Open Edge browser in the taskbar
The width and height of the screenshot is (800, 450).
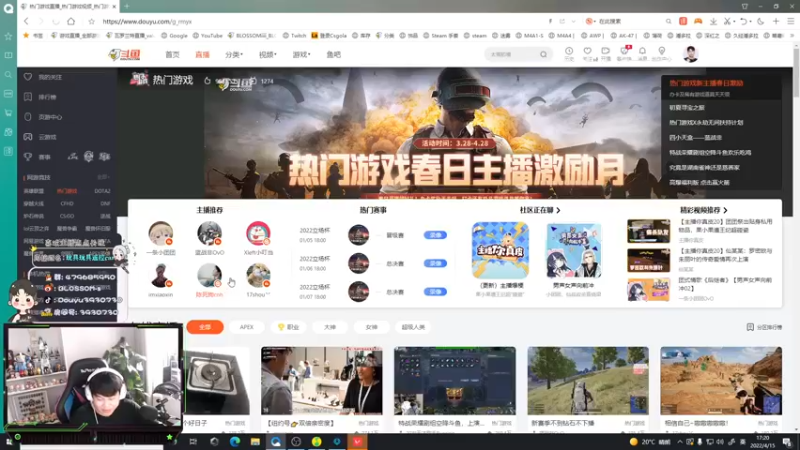(235, 442)
